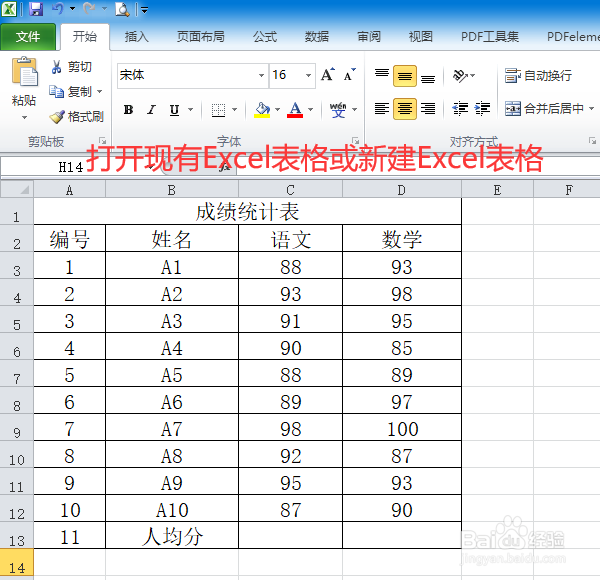Click cell containing 人均分

[x=172, y=536]
